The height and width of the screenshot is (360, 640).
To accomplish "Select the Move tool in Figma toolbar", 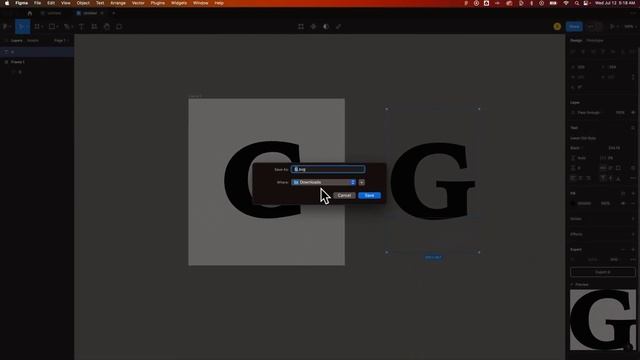I will point(22,27).
